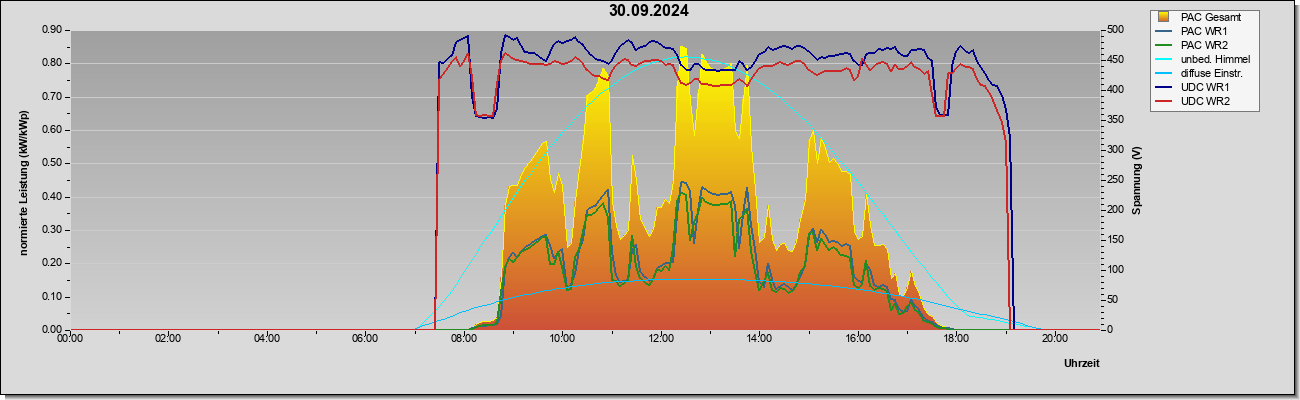1300x400 pixels.
Task: Click the chart title 30.09.2024
Action: click(649, 11)
